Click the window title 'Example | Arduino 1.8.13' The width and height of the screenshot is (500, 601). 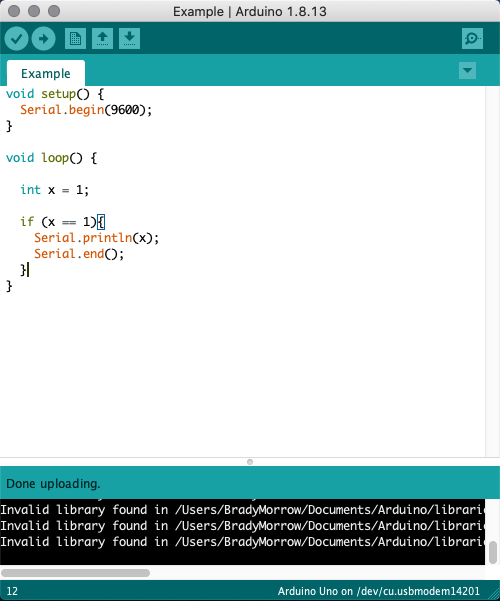(x=250, y=11)
